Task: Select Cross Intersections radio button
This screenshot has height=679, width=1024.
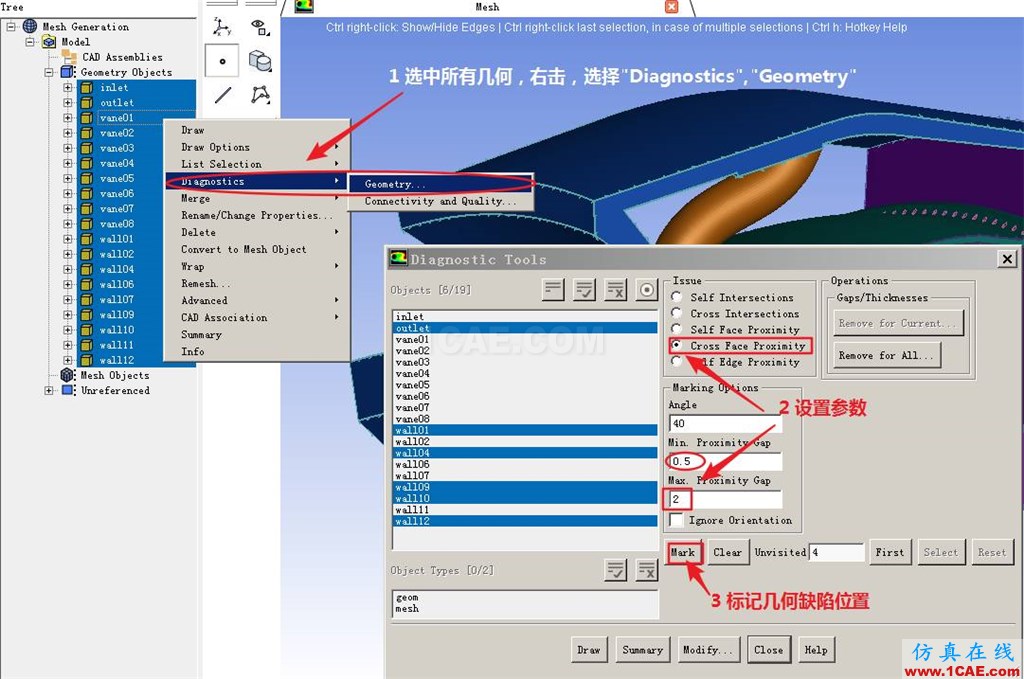Action: (x=677, y=313)
